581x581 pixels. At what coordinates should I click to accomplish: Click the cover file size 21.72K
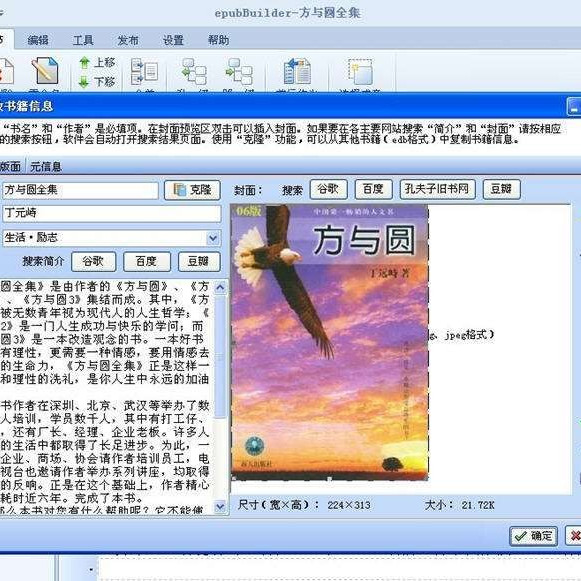[x=478, y=505]
